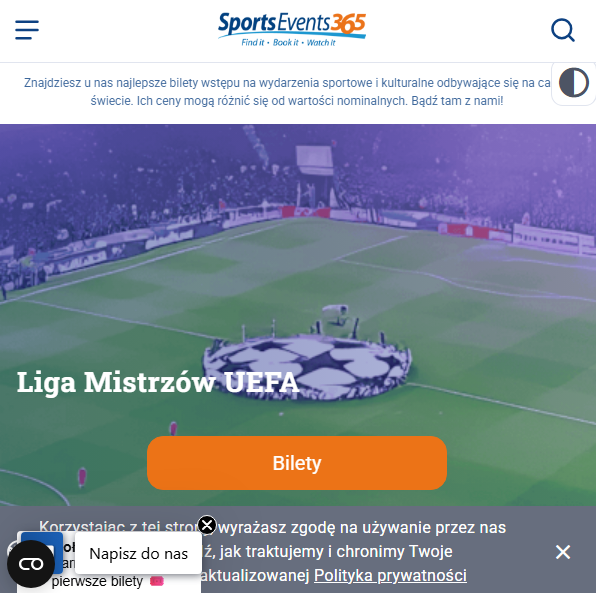Open the round black chat widget

point(31,564)
